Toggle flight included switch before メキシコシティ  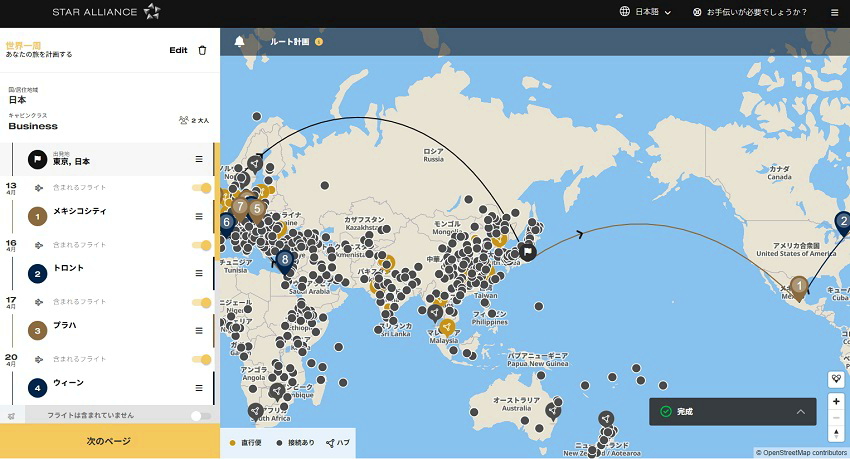[x=200, y=188]
